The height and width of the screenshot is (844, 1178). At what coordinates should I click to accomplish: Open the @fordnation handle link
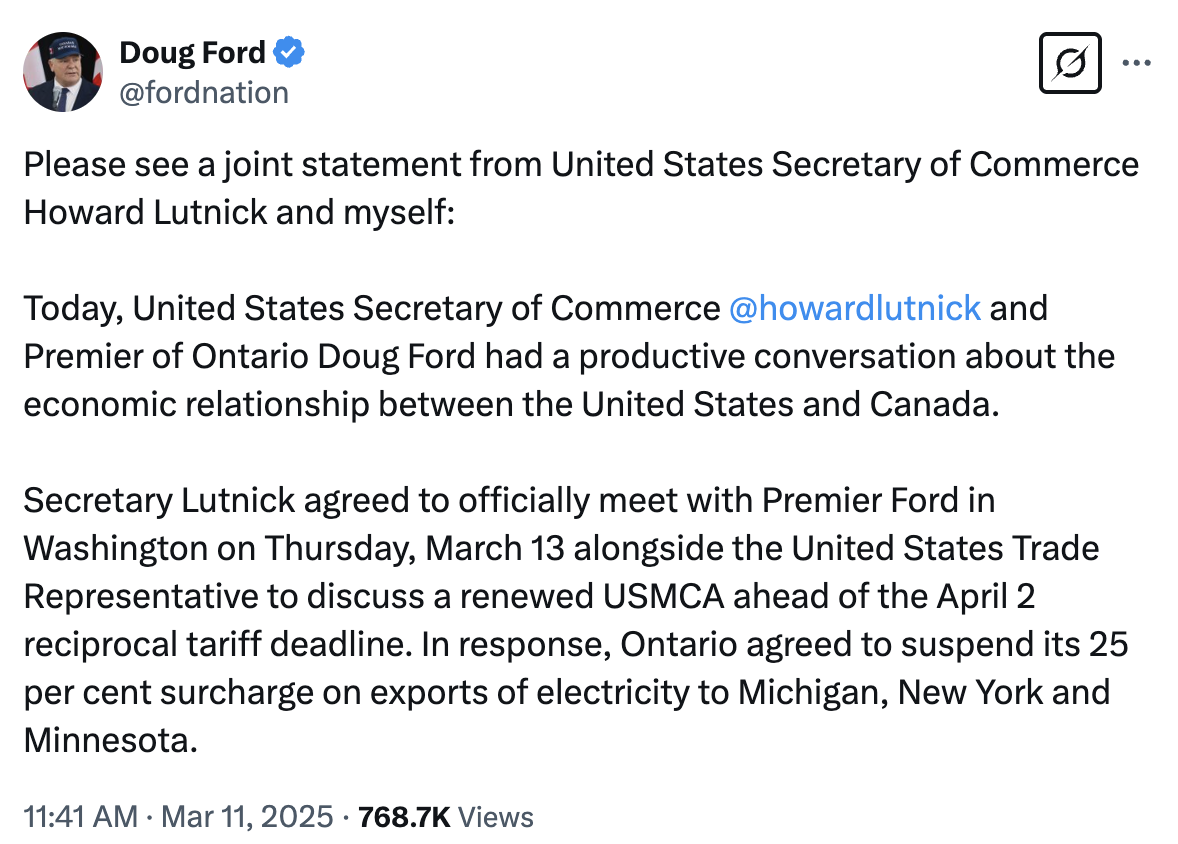point(204,92)
